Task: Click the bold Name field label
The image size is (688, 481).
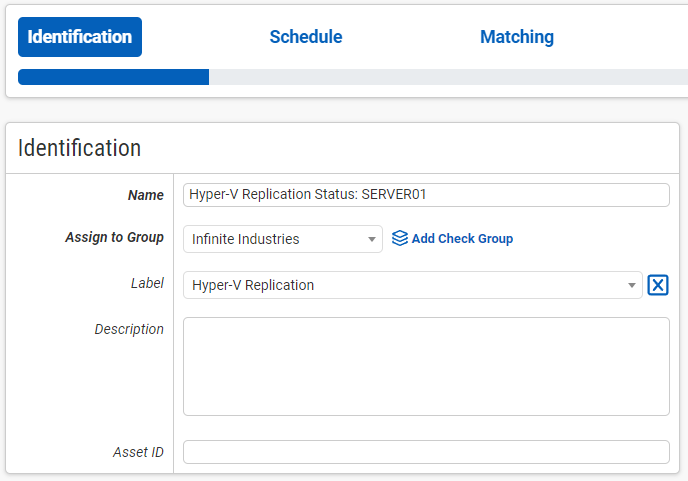Action: pyautogui.click(x=145, y=196)
